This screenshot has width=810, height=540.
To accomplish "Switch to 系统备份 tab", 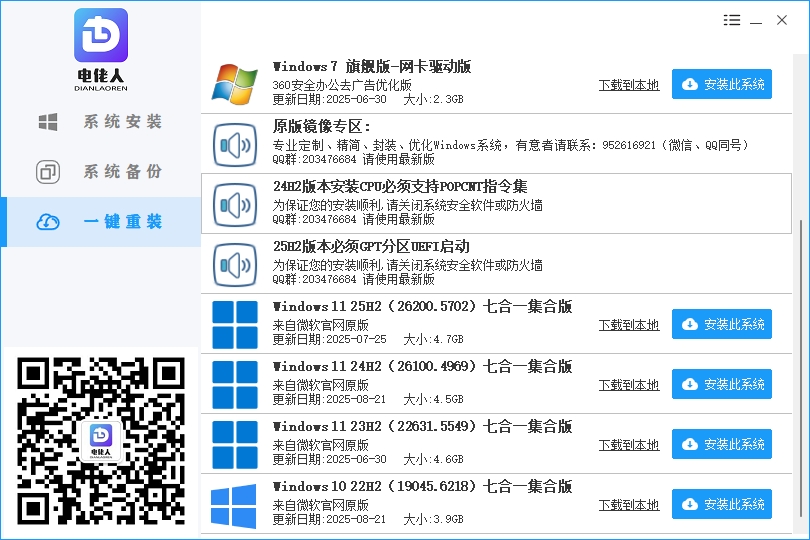I will (101, 172).
